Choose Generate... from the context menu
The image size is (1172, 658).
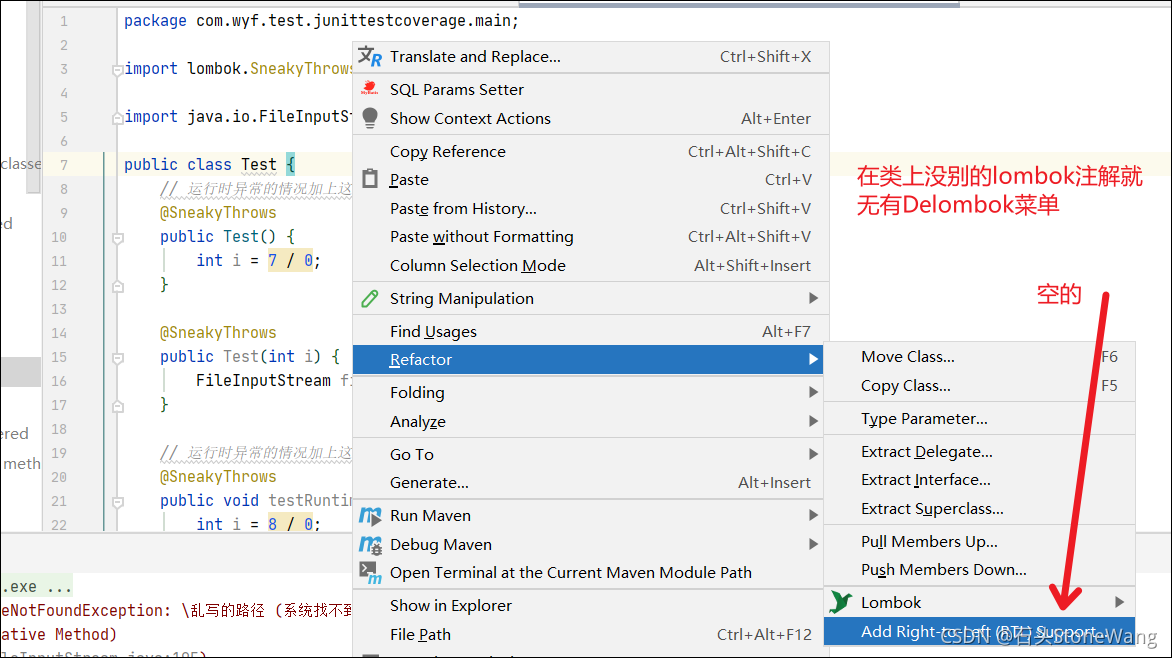pos(587,483)
